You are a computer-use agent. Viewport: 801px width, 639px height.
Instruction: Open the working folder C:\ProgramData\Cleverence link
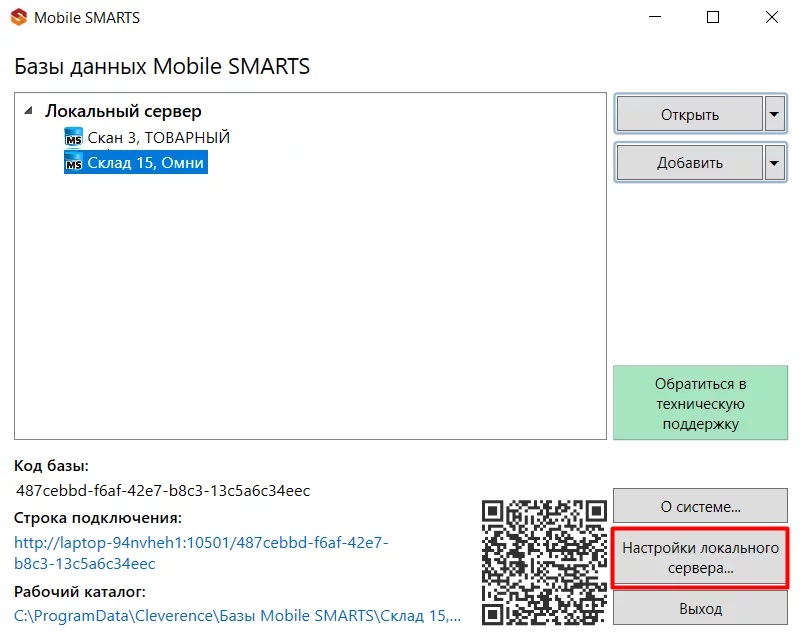tap(238, 616)
